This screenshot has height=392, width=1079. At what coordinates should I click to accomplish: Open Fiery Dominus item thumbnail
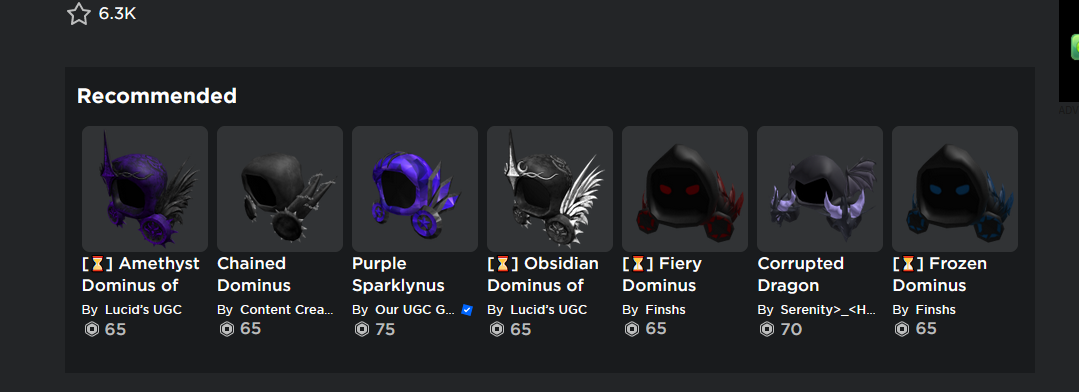685,188
